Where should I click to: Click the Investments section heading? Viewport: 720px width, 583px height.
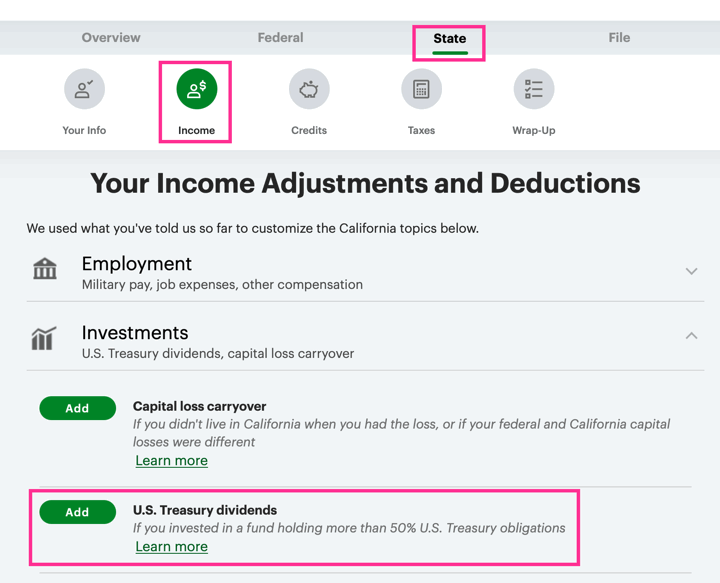(x=135, y=333)
